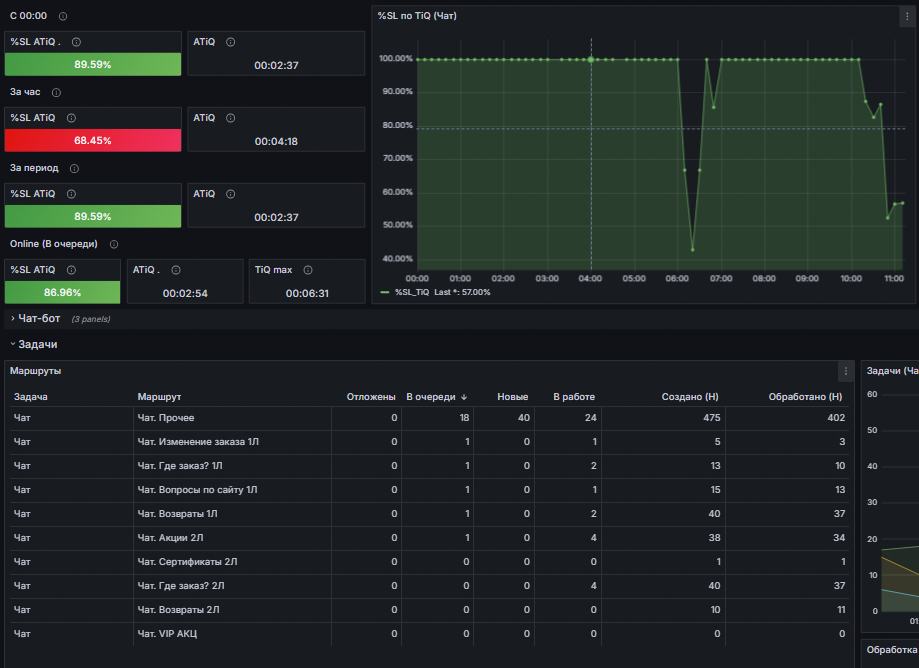Open %SL по TiQ (Чат) panel menu
The image size is (919, 668).
(x=907, y=16)
